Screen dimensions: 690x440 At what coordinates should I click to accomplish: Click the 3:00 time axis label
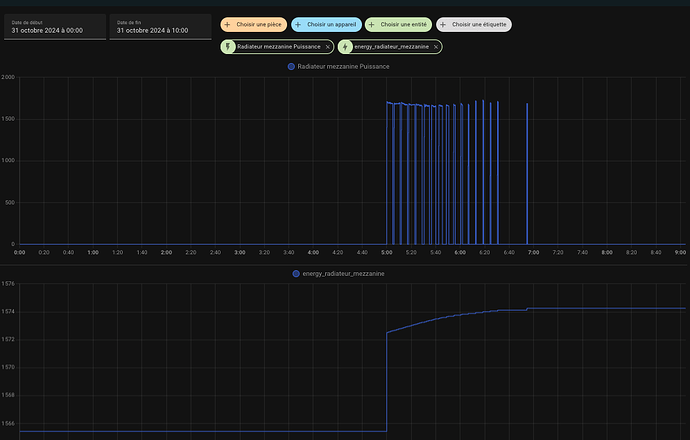coord(240,253)
